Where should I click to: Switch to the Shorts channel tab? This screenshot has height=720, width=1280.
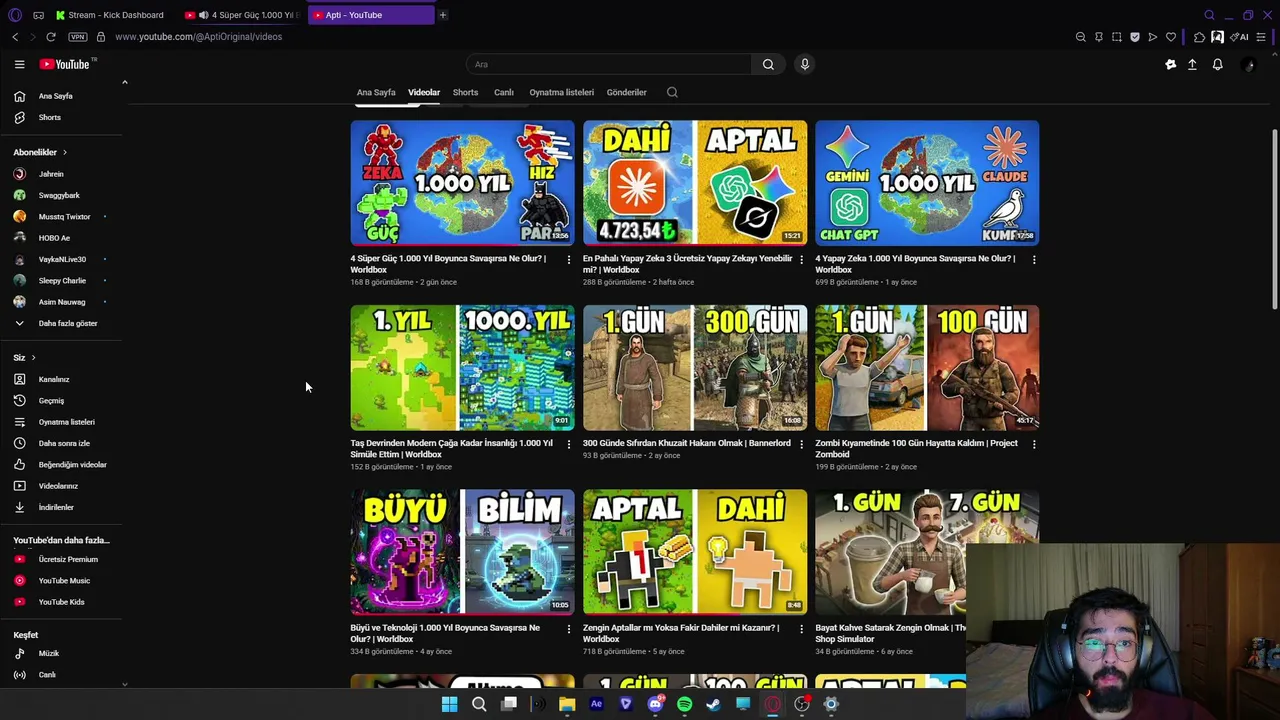pos(465,92)
